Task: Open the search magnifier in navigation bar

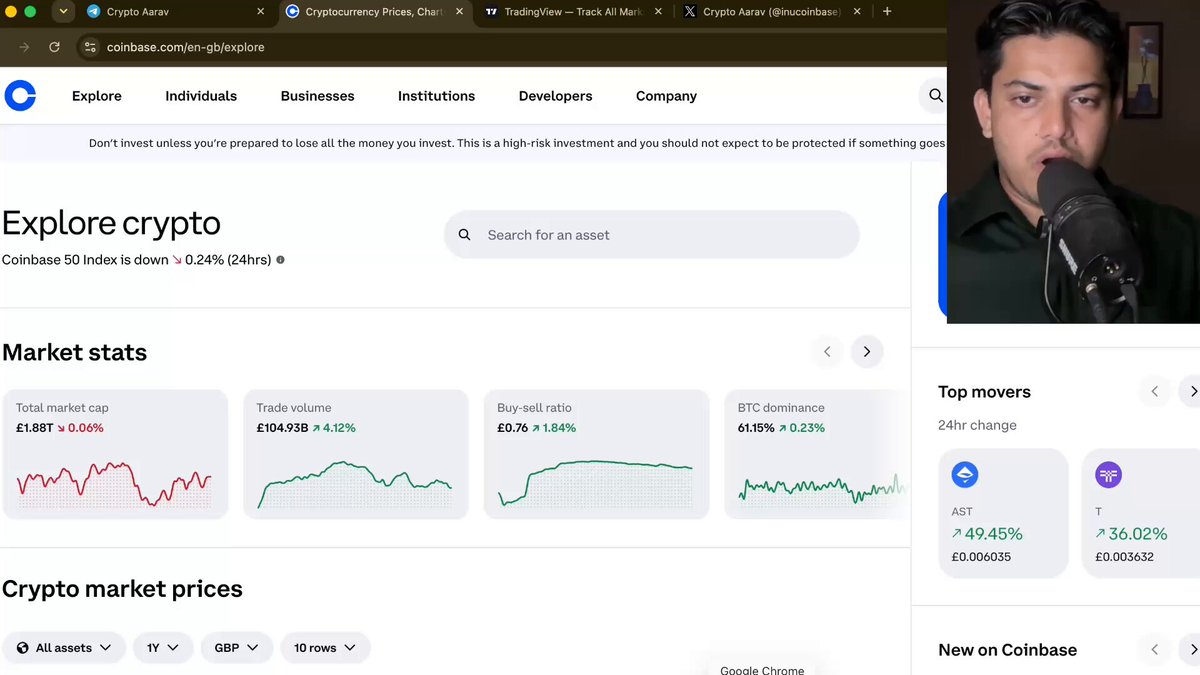Action: point(935,96)
